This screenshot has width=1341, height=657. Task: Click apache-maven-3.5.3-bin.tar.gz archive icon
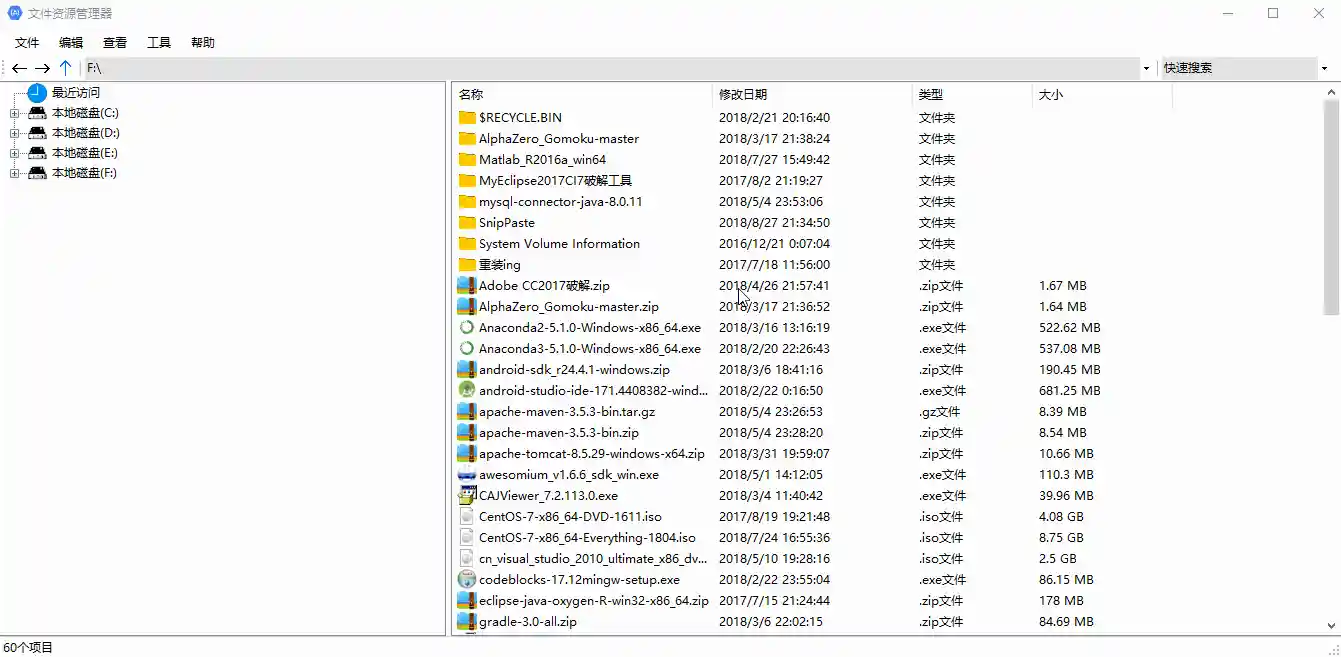click(467, 412)
